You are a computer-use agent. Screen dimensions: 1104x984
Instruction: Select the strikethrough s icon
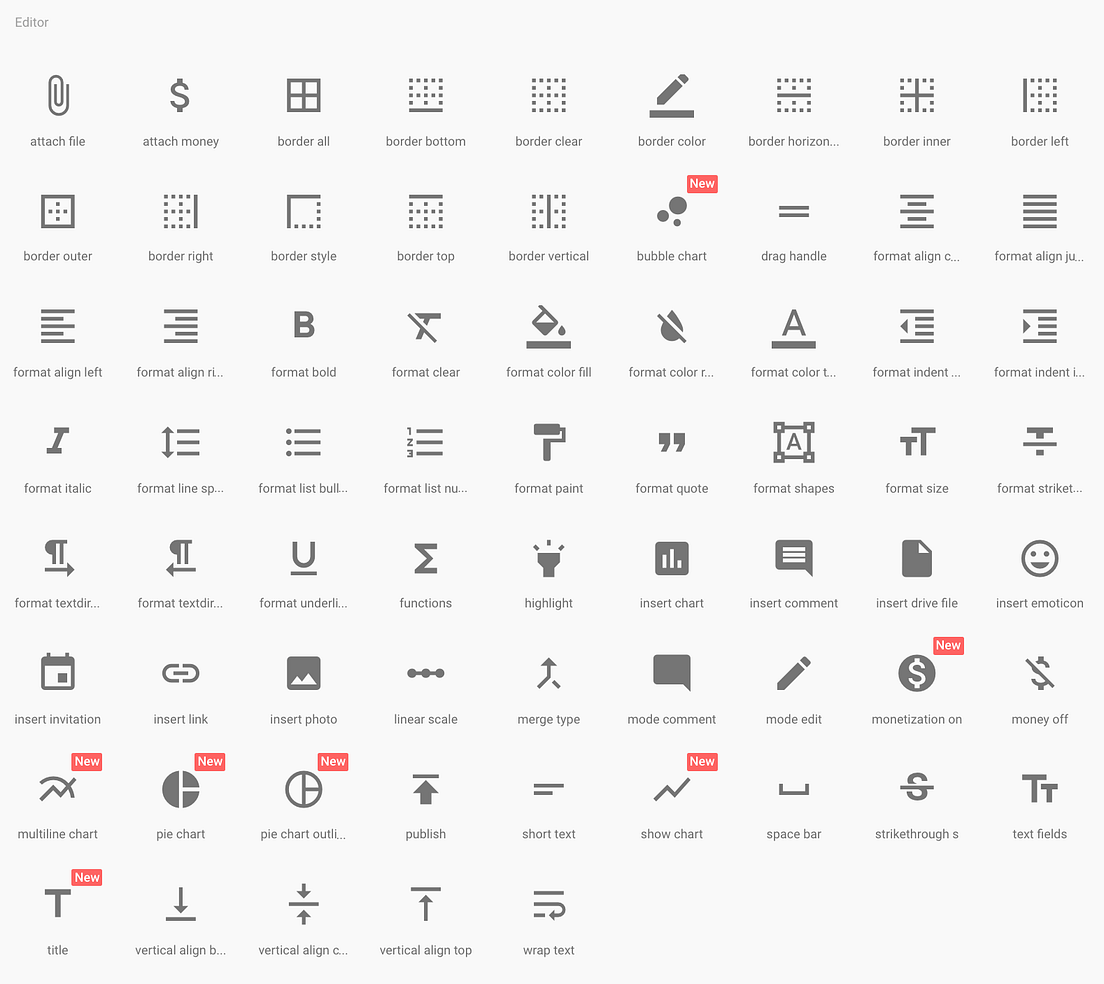[x=917, y=789]
